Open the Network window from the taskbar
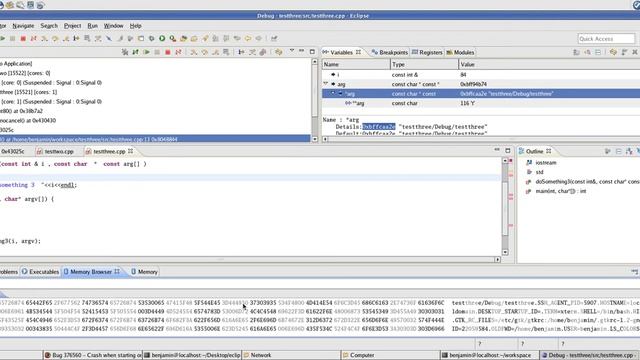The width and height of the screenshot is (640, 360). click(291, 355)
